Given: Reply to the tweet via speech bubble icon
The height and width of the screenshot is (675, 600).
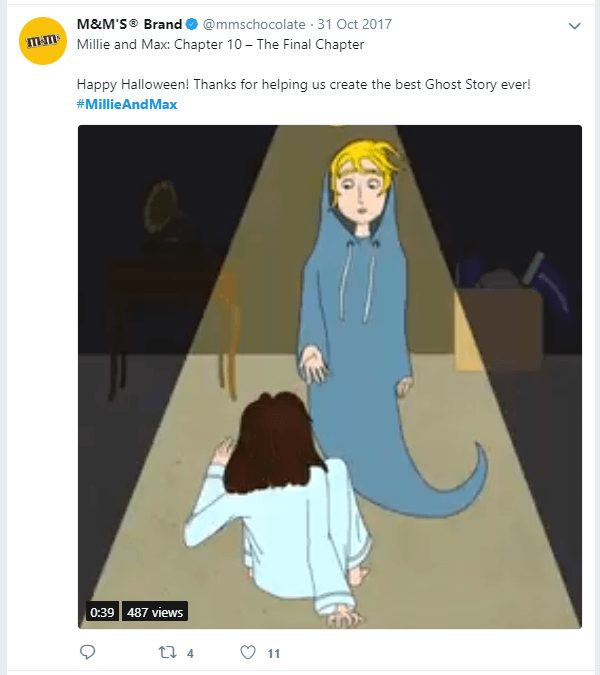Looking at the screenshot, I should (87, 652).
